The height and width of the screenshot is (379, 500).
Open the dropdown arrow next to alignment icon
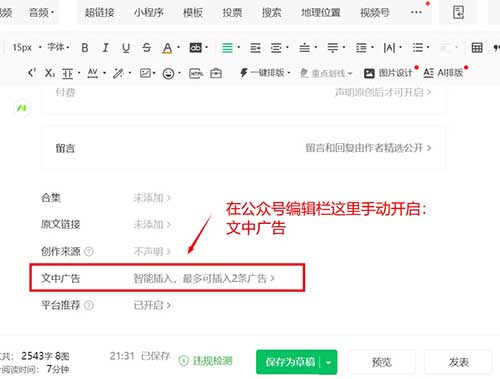[239, 48]
